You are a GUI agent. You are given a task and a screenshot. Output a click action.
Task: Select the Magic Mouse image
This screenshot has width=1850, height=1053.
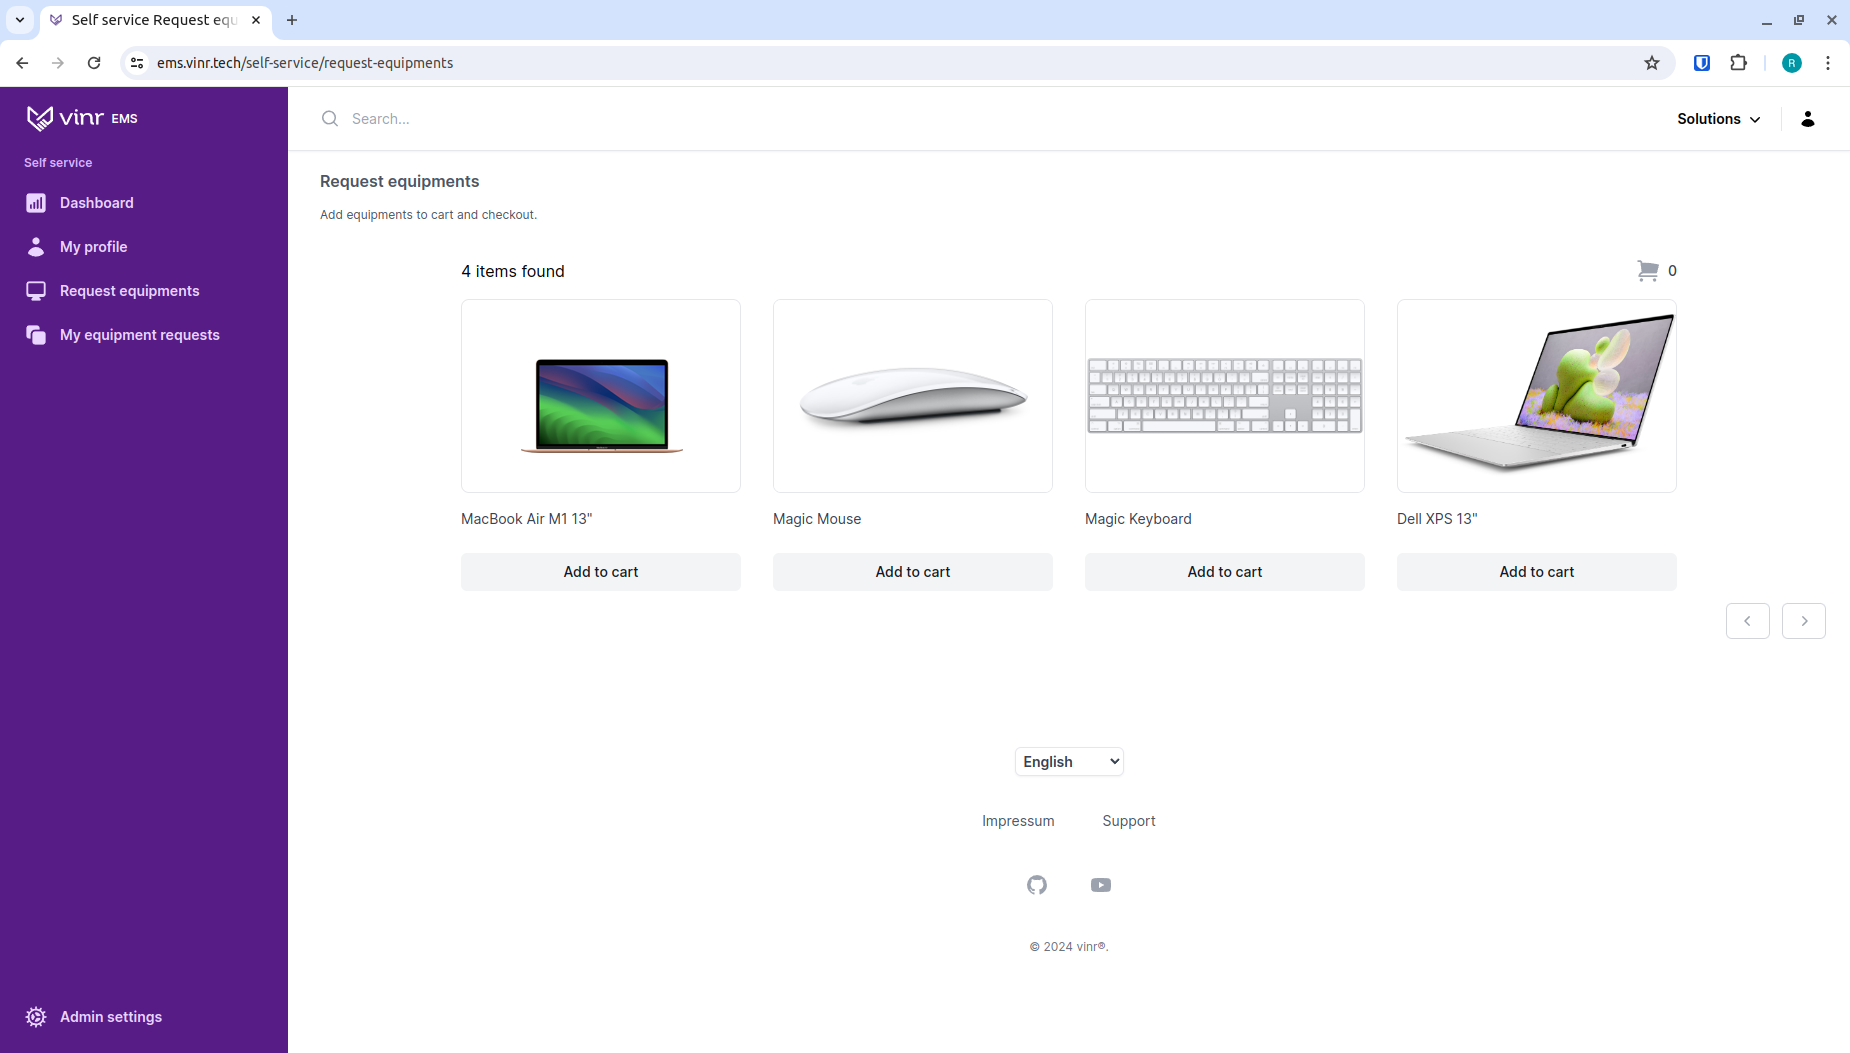pyautogui.click(x=913, y=396)
